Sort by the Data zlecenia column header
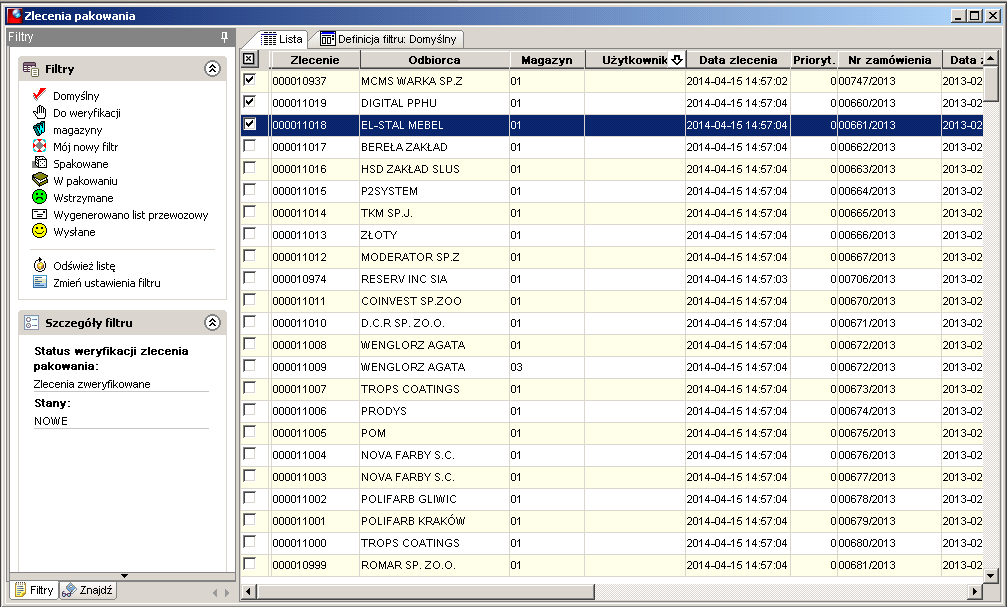Image resolution: width=1007 pixels, height=607 pixels. [738, 60]
